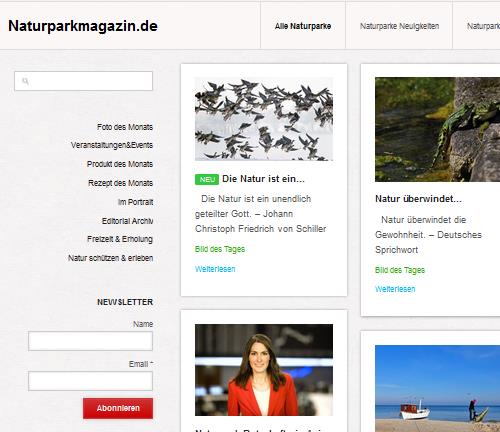
Task: Click the newsletter Name input field
Action: 90,341
